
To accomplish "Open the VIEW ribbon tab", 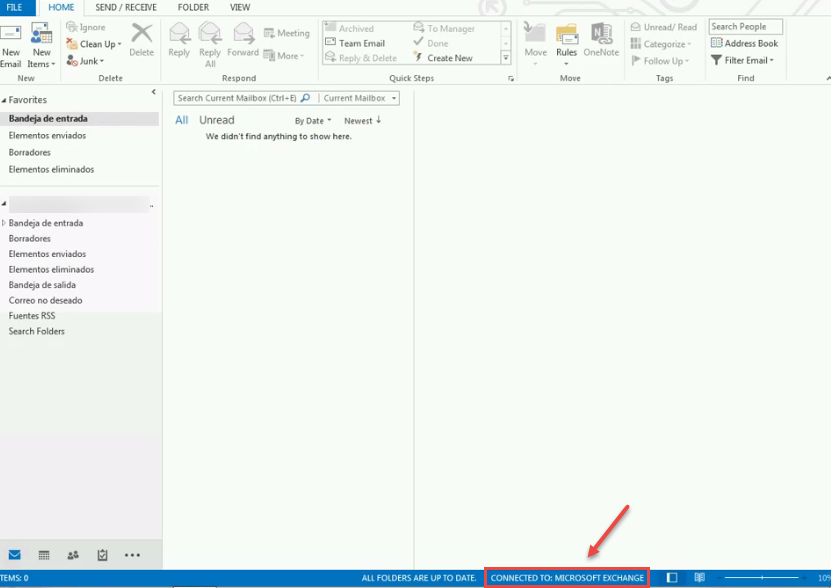I will [x=240, y=7].
